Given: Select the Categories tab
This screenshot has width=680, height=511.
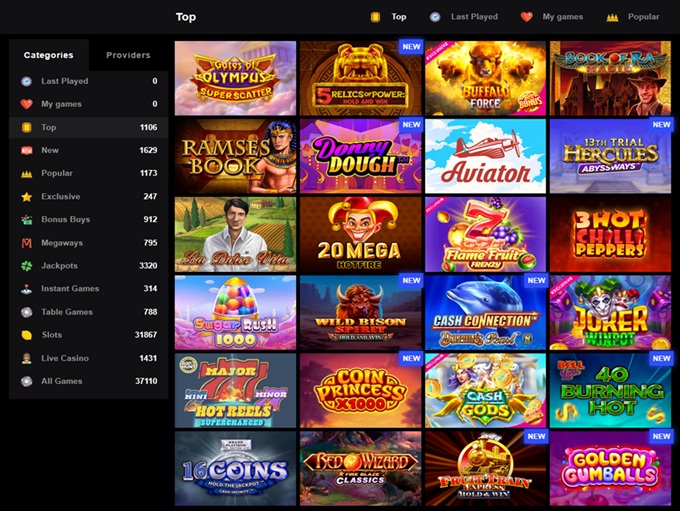Looking at the screenshot, I should coord(49,55).
